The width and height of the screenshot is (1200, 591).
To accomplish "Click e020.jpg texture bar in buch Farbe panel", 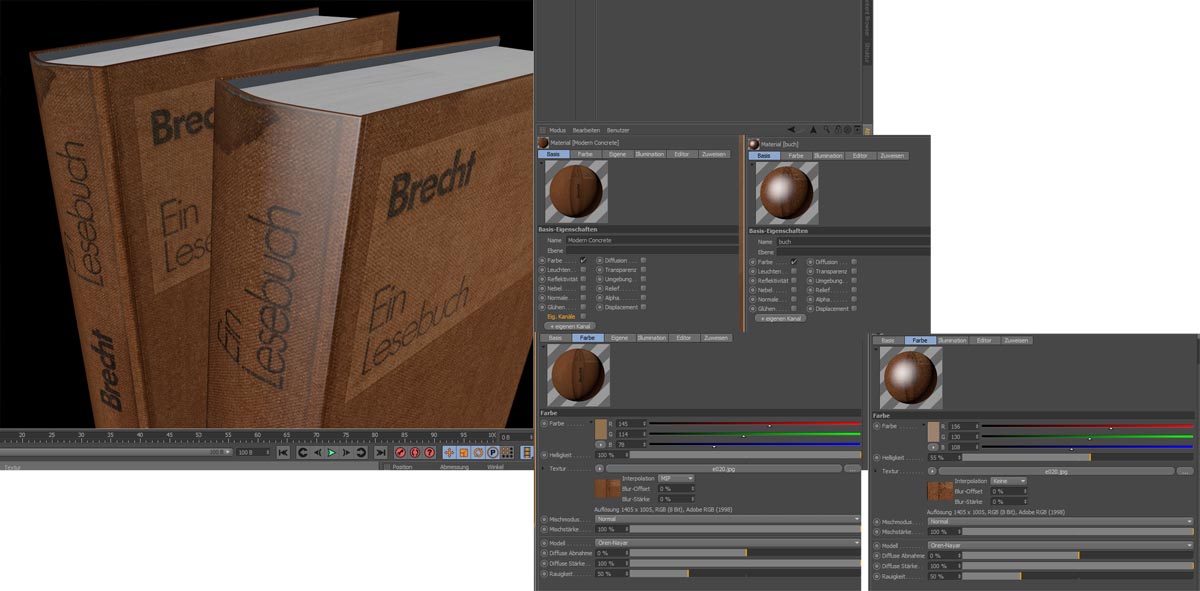I will click(x=1055, y=470).
